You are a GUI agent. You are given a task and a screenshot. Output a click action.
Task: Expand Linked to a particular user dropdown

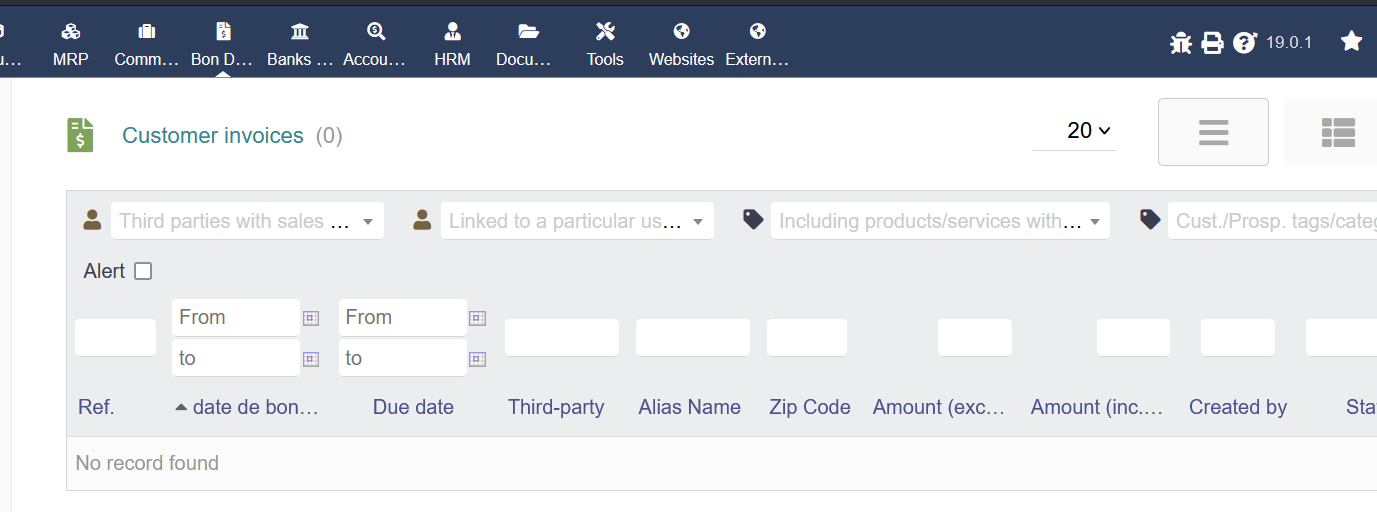pos(577,221)
